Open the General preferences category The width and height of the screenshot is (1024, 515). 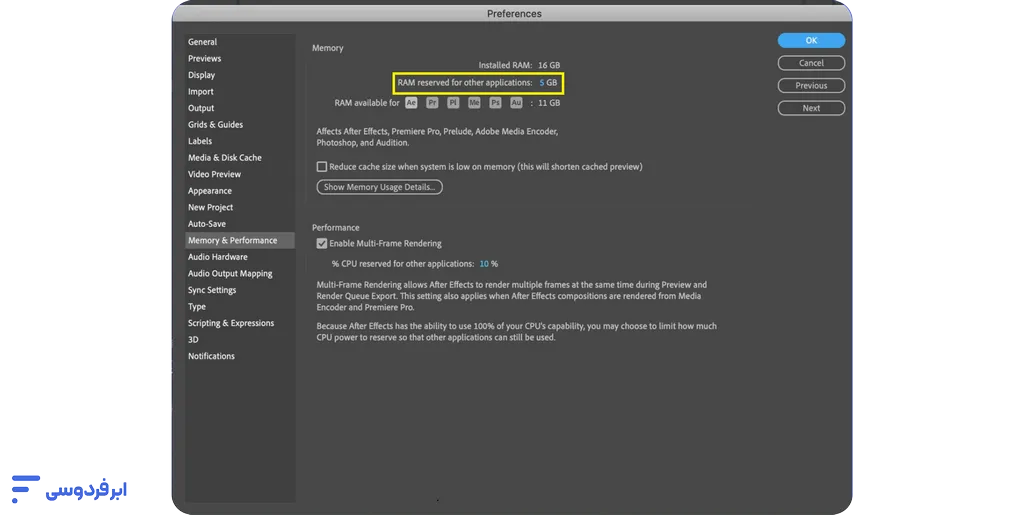202,42
